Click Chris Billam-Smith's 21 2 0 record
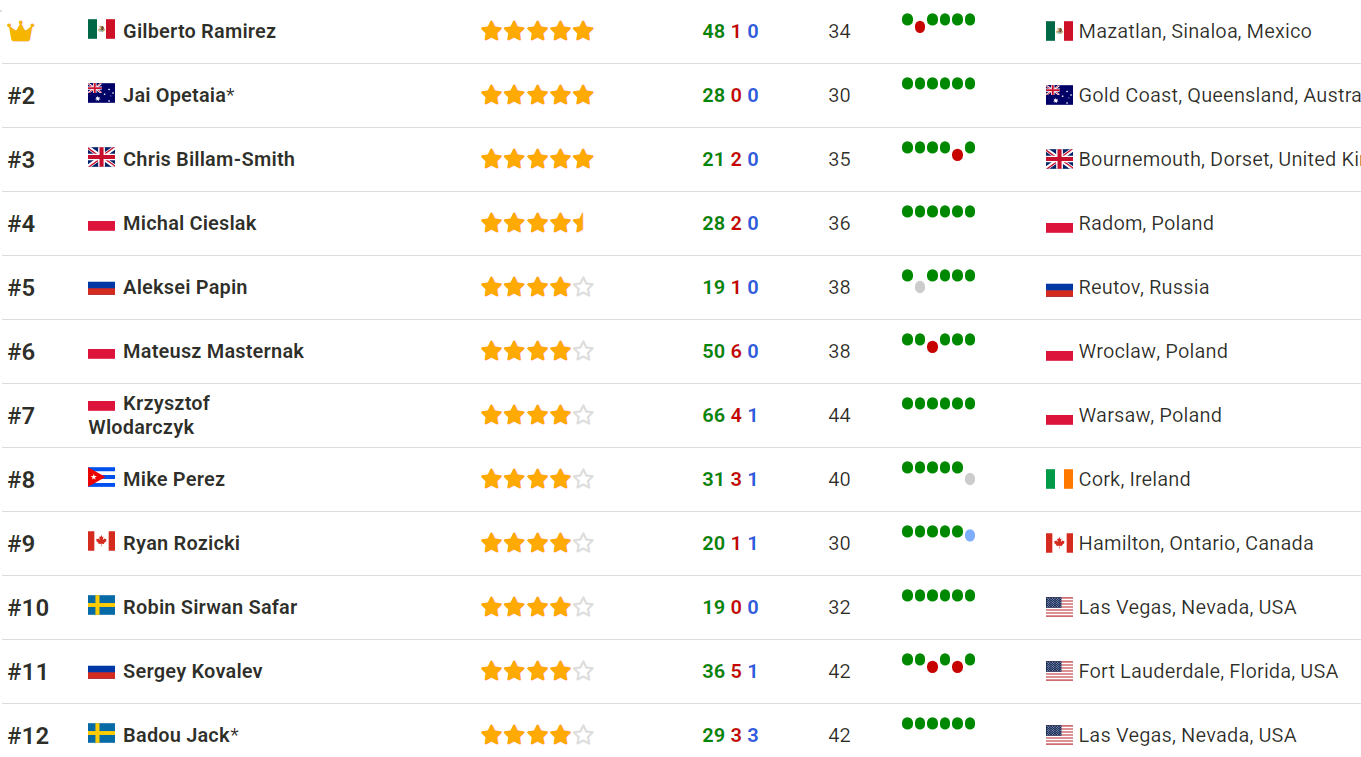Image resolution: width=1361 pixels, height=757 pixels. coord(730,159)
